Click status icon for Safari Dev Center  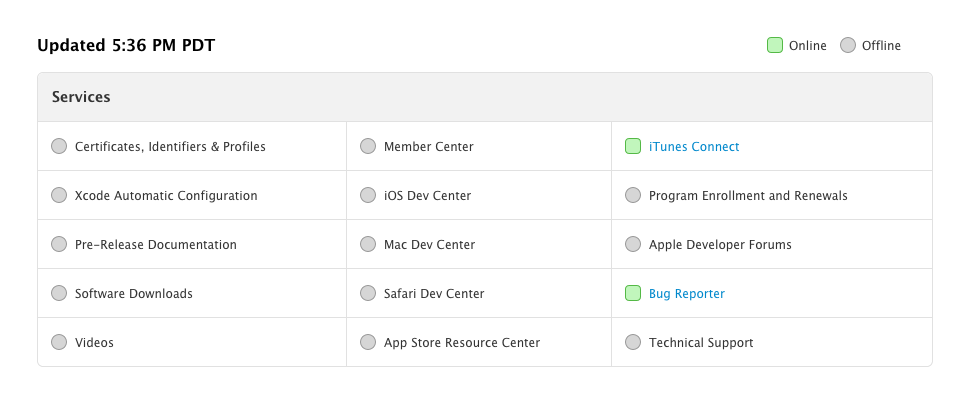[x=368, y=294]
